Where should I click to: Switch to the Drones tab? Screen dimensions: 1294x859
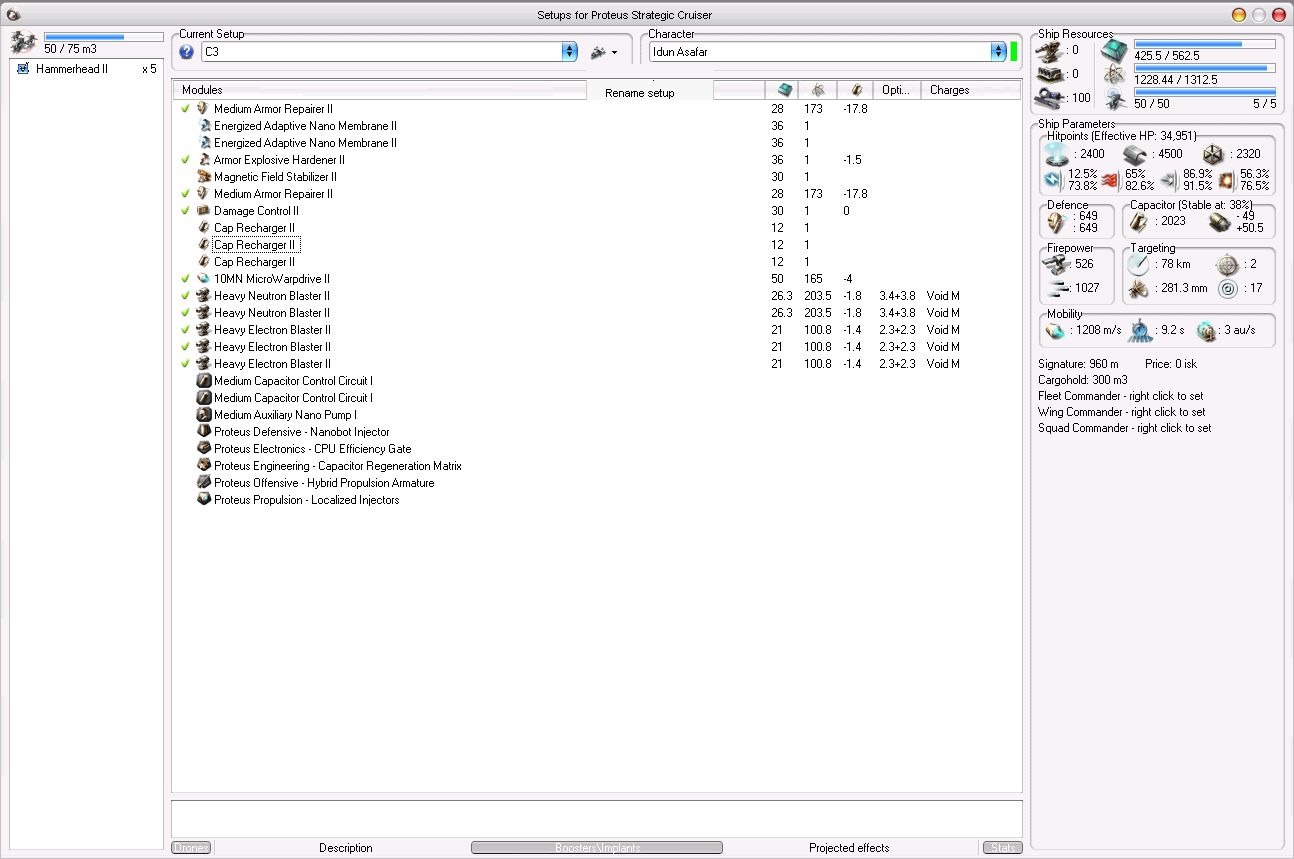point(191,848)
